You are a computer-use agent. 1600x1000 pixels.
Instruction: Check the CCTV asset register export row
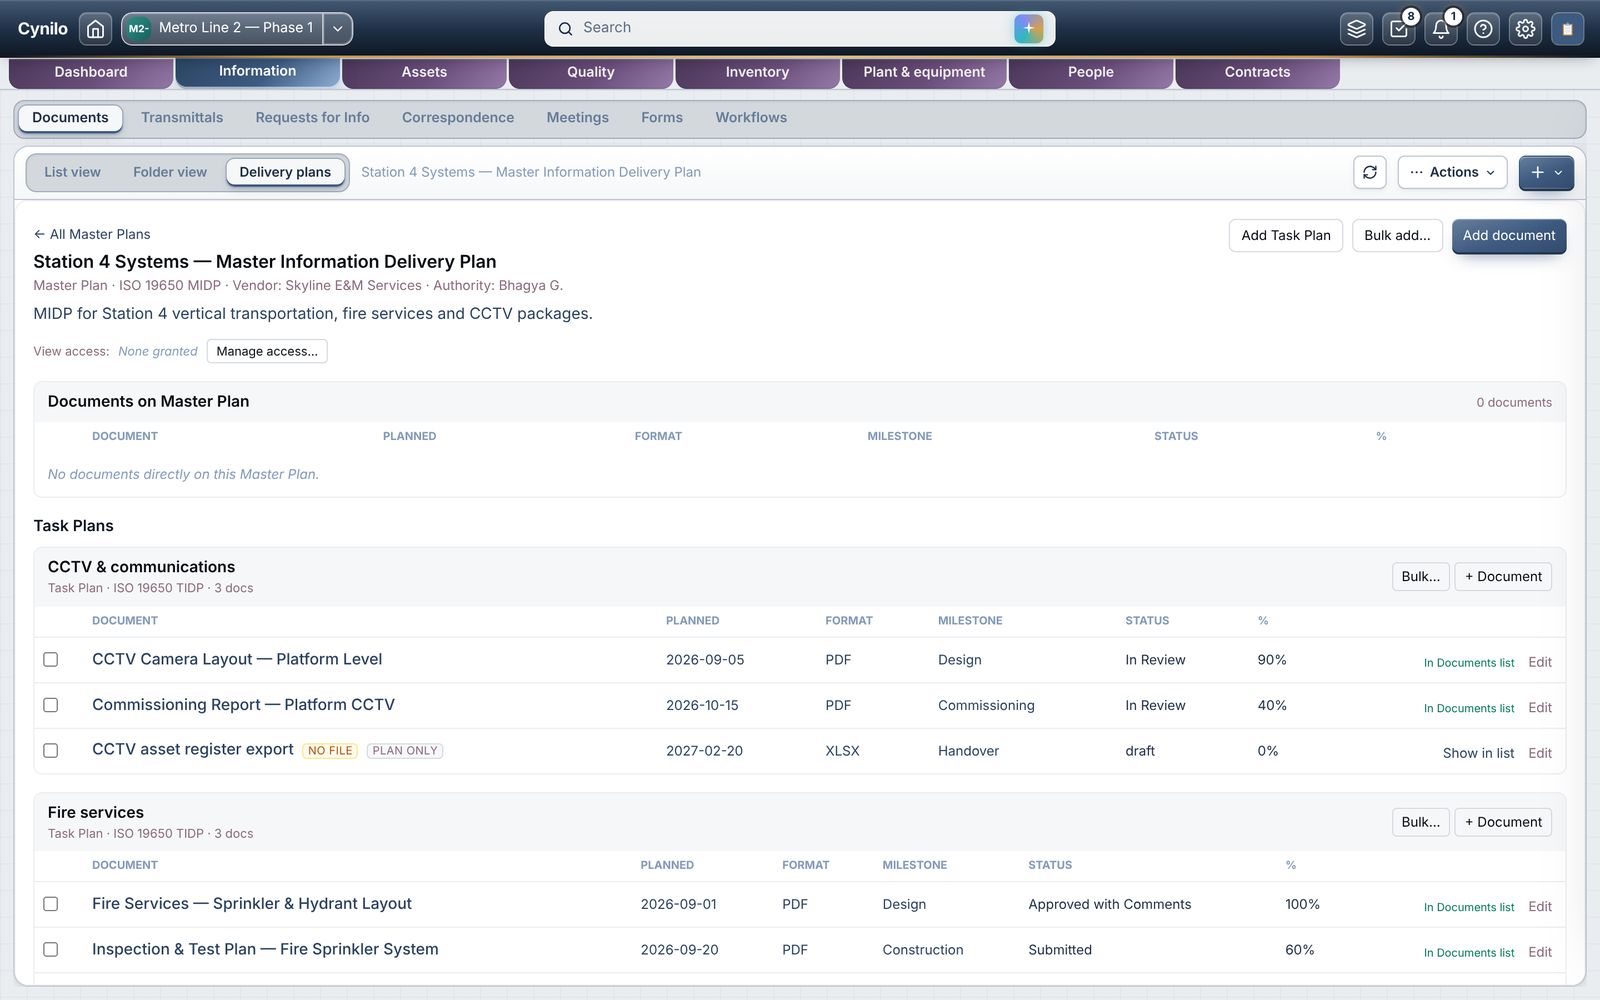(x=51, y=750)
